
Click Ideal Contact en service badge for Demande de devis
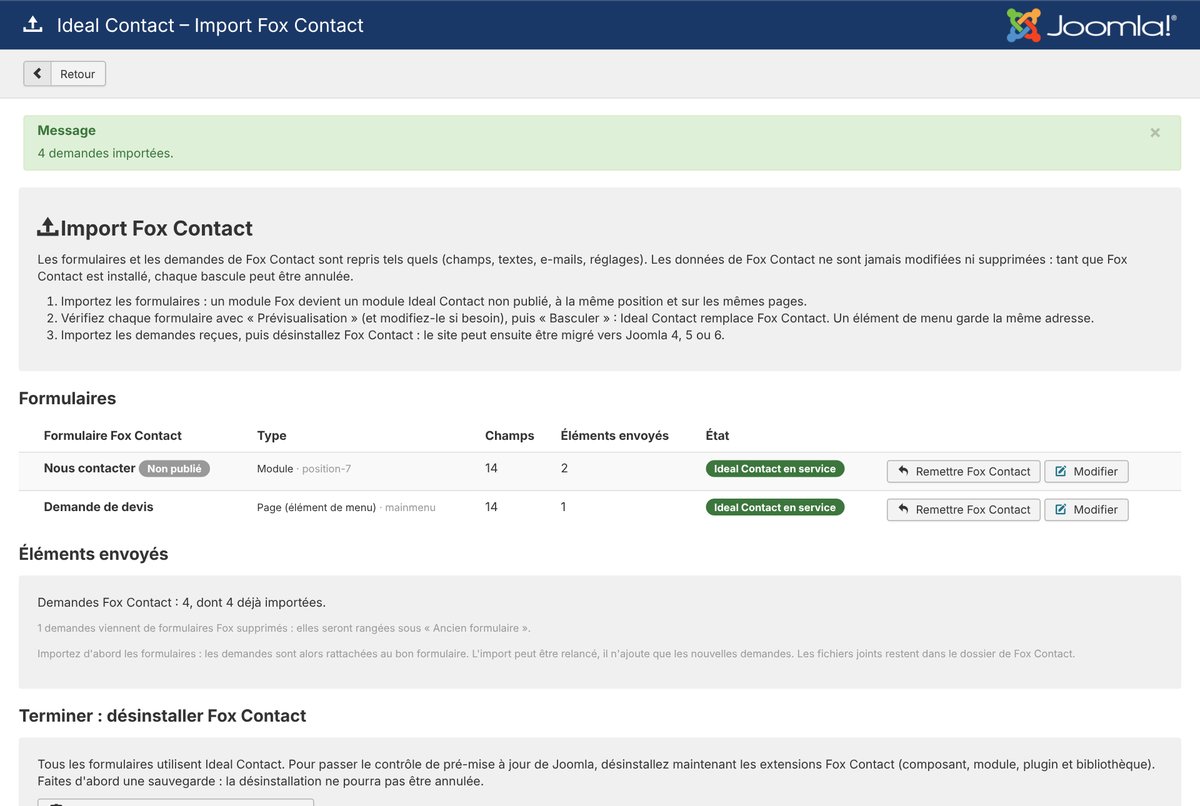[x=775, y=507]
